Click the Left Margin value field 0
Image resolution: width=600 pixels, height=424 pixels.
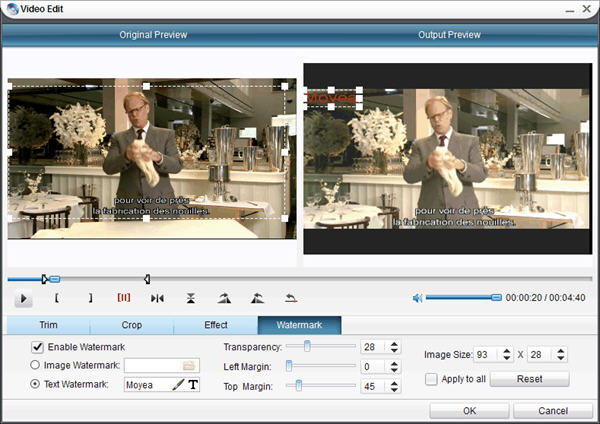pyautogui.click(x=374, y=367)
